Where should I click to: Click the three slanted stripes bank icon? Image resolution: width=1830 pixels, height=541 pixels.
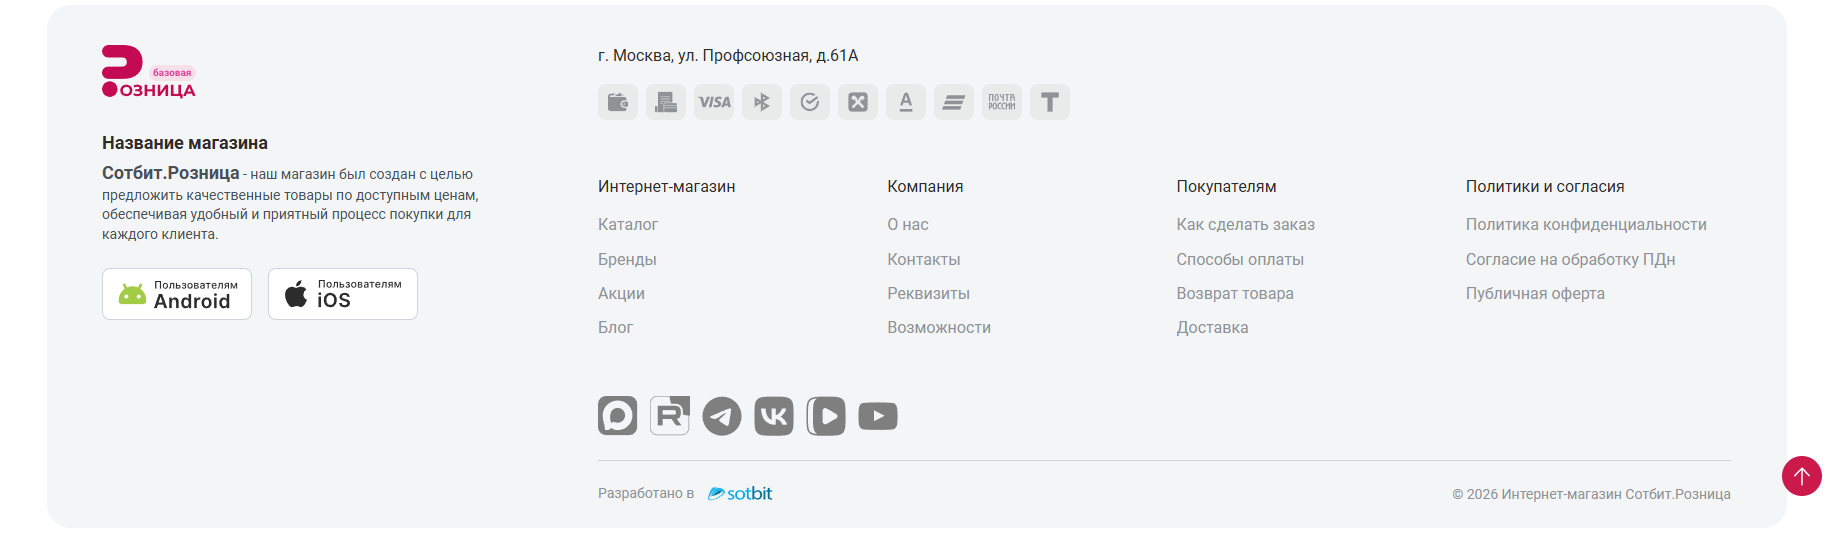pos(954,102)
